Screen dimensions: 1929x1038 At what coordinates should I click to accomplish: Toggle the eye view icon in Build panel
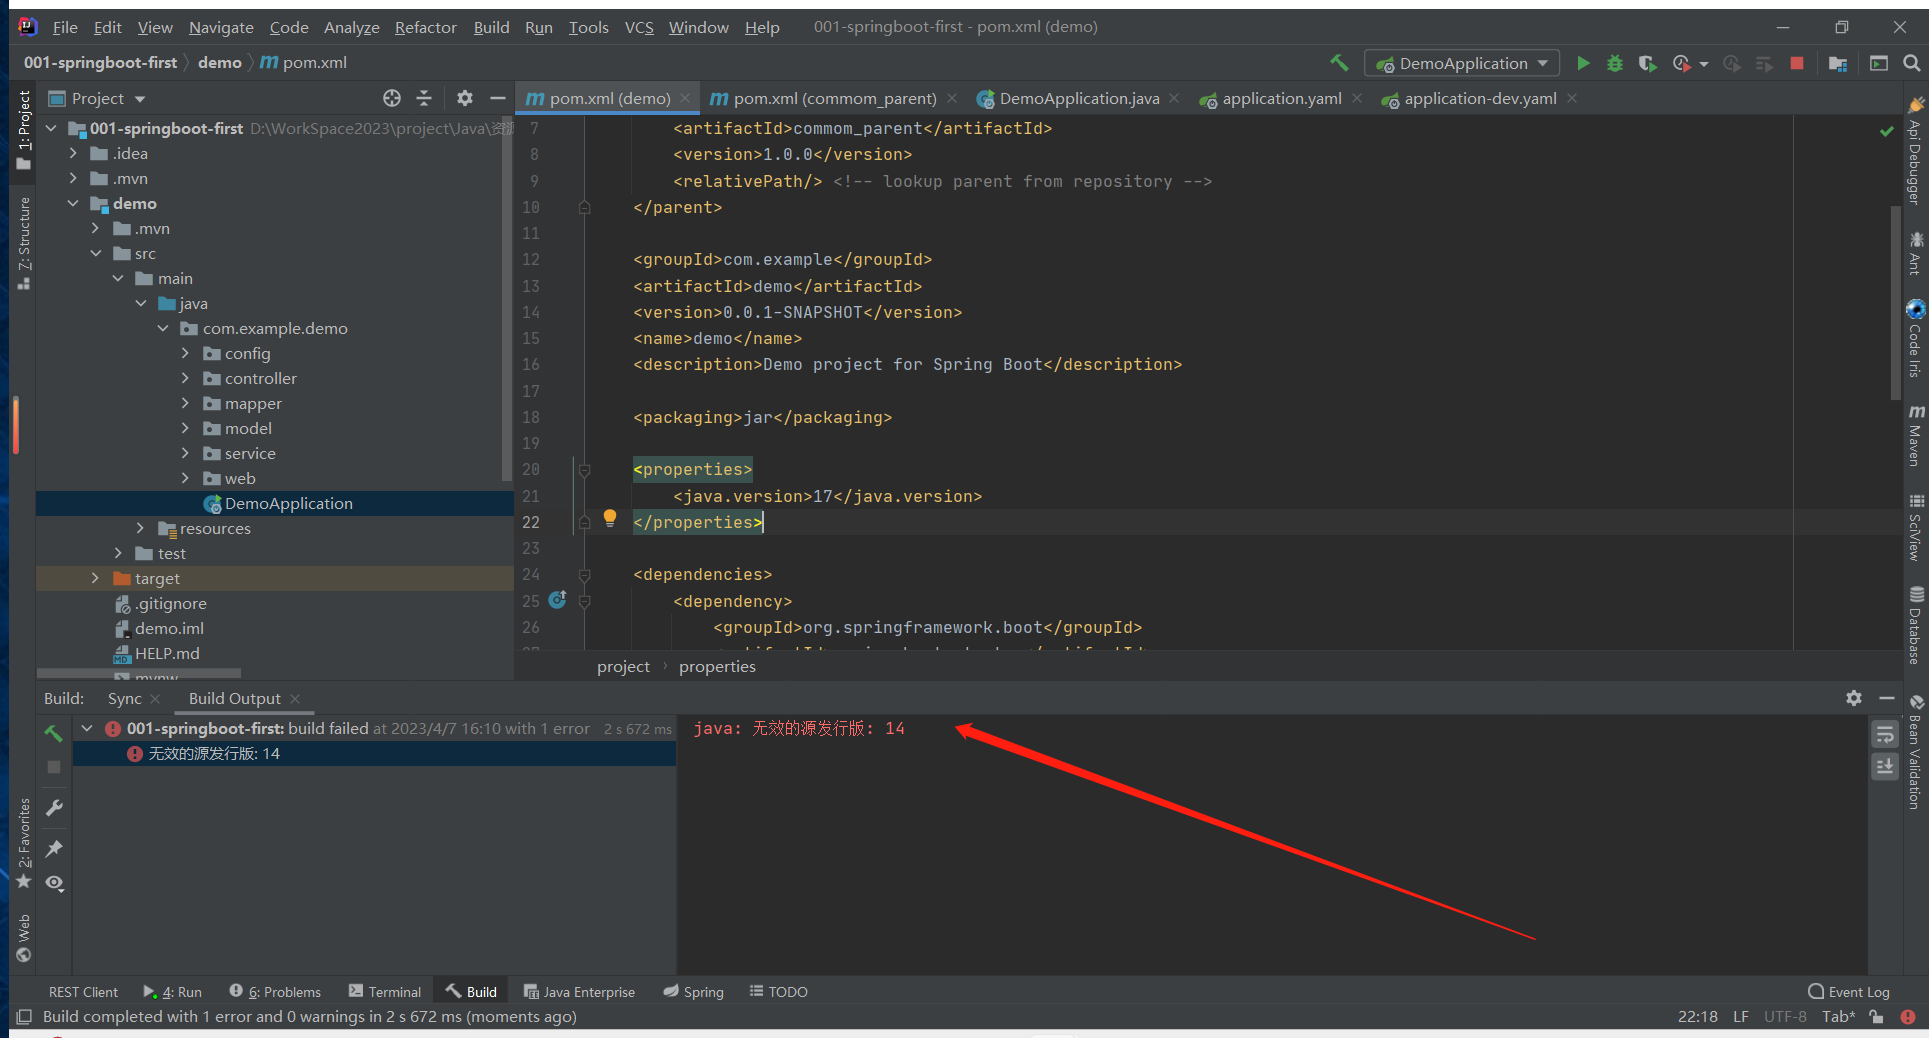tap(54, 883)
